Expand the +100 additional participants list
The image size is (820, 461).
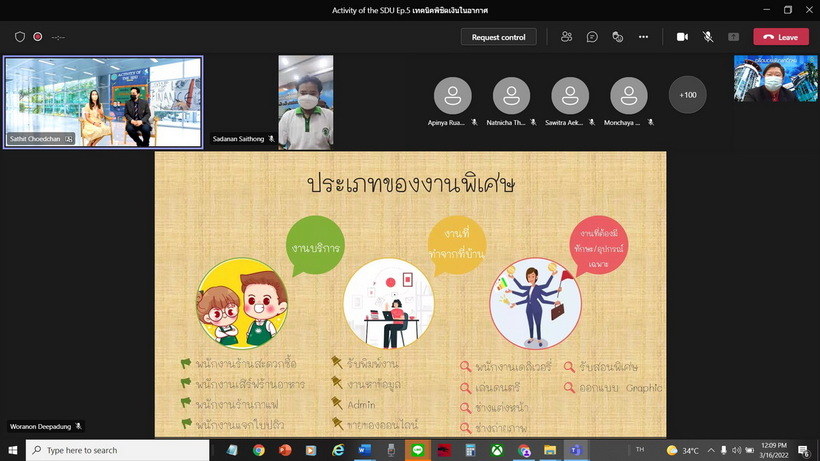[687, 95]
